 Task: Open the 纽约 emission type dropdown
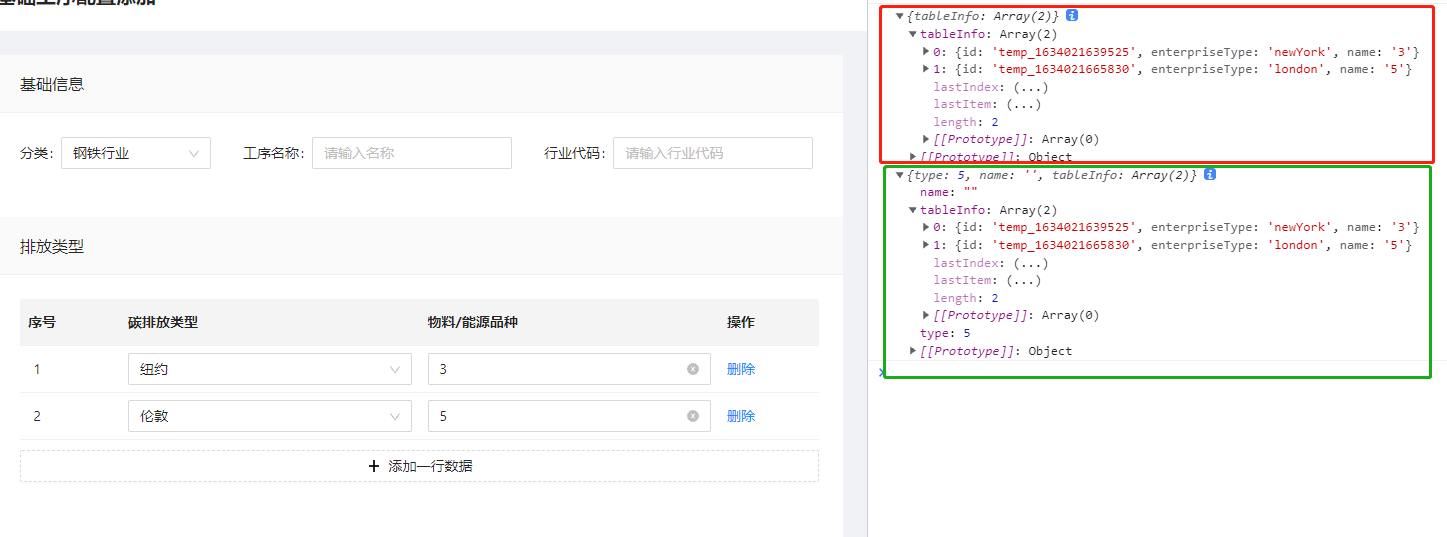click(270, 369)
